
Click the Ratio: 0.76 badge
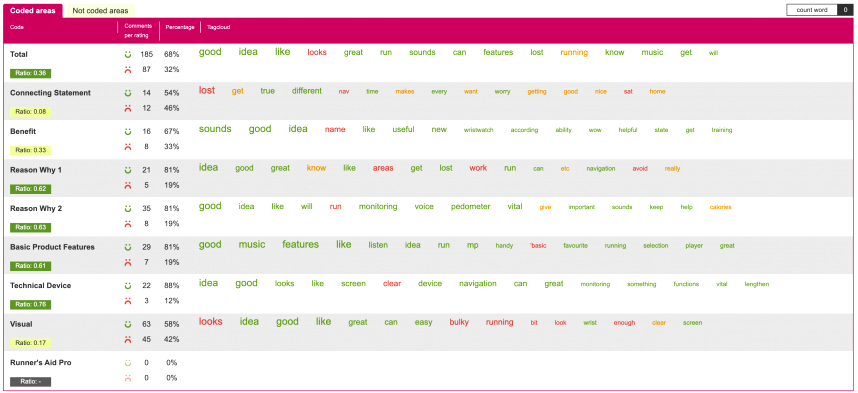click(30, 304)
